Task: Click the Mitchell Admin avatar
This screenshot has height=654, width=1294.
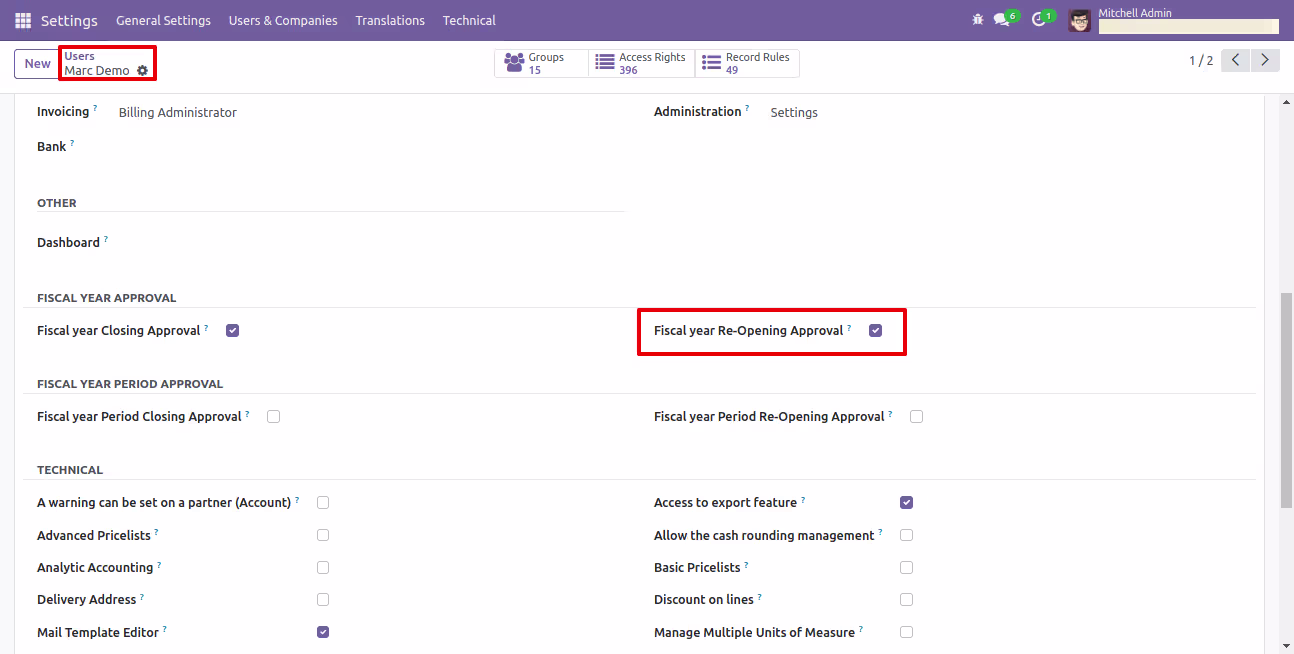Action: pos(1079,20)
